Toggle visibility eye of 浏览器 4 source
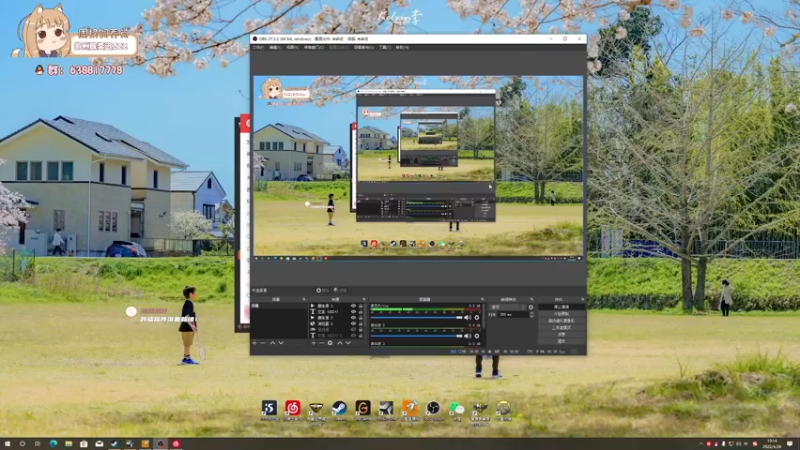The height and width of the screenshot is (450, 800). (354, 323)
